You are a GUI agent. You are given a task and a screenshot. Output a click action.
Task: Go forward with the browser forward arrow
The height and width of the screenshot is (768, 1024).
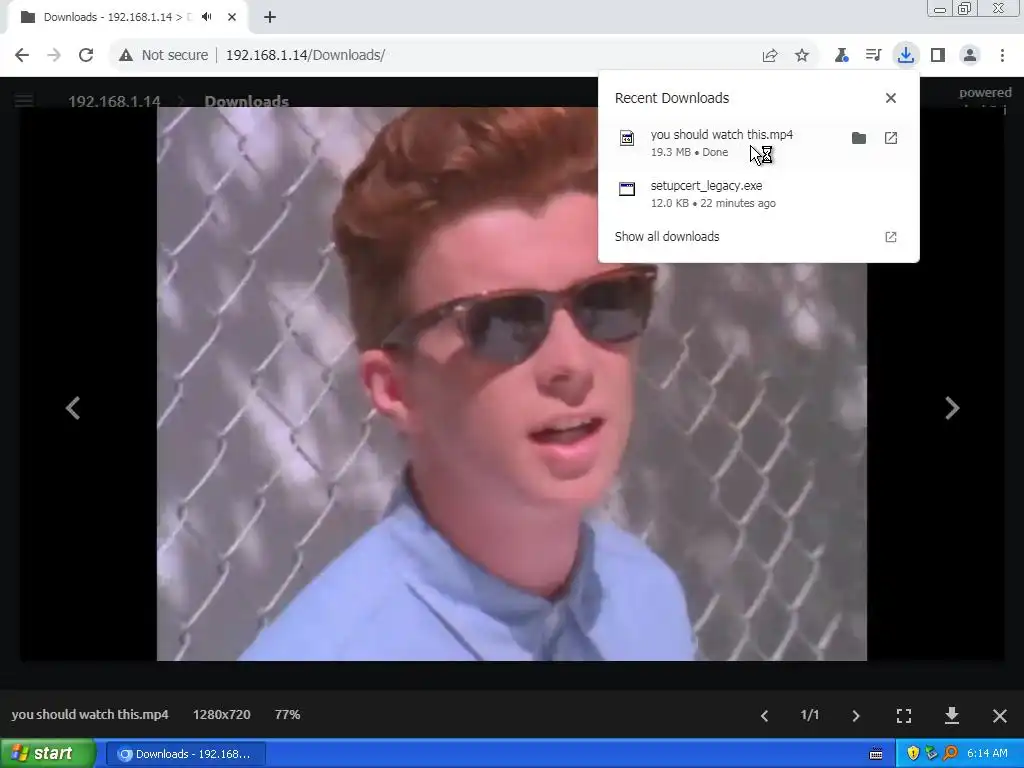54,55
